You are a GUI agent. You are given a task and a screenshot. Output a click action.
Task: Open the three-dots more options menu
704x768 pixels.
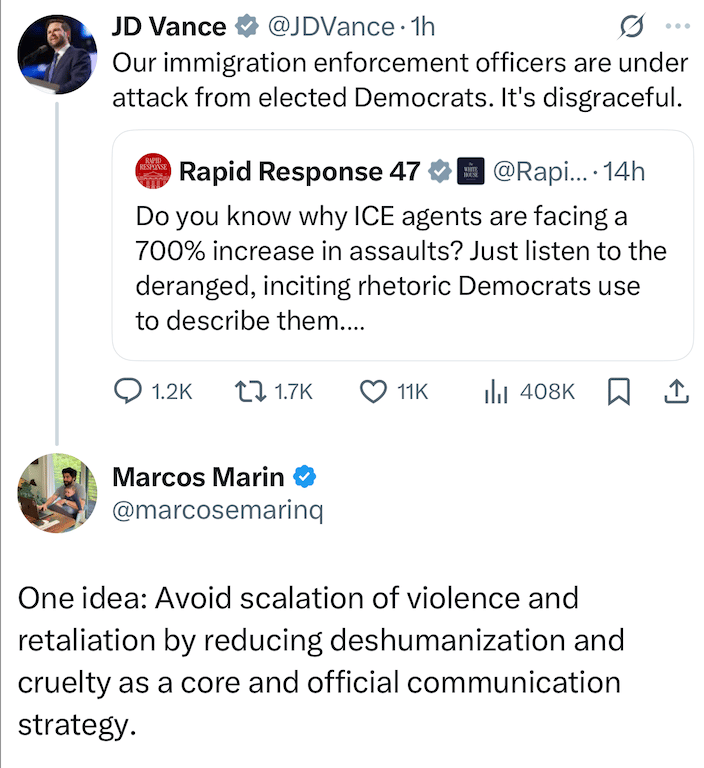point(678,26)
